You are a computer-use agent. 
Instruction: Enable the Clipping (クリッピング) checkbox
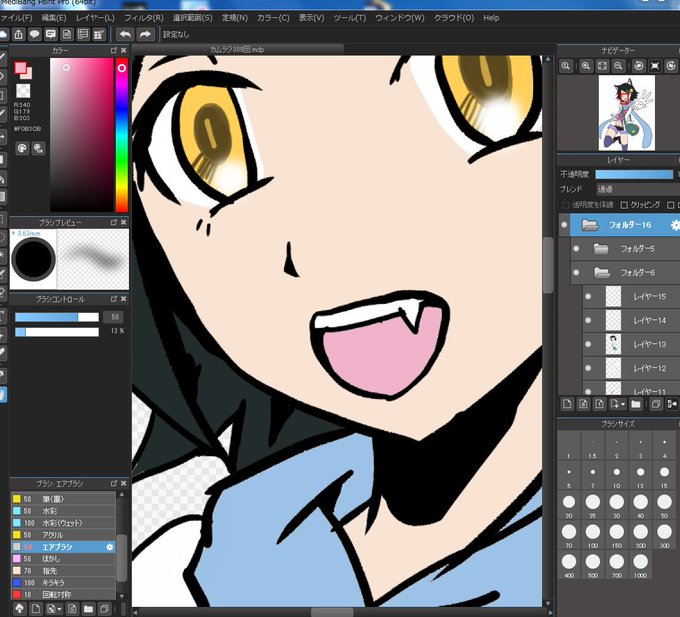624,205
